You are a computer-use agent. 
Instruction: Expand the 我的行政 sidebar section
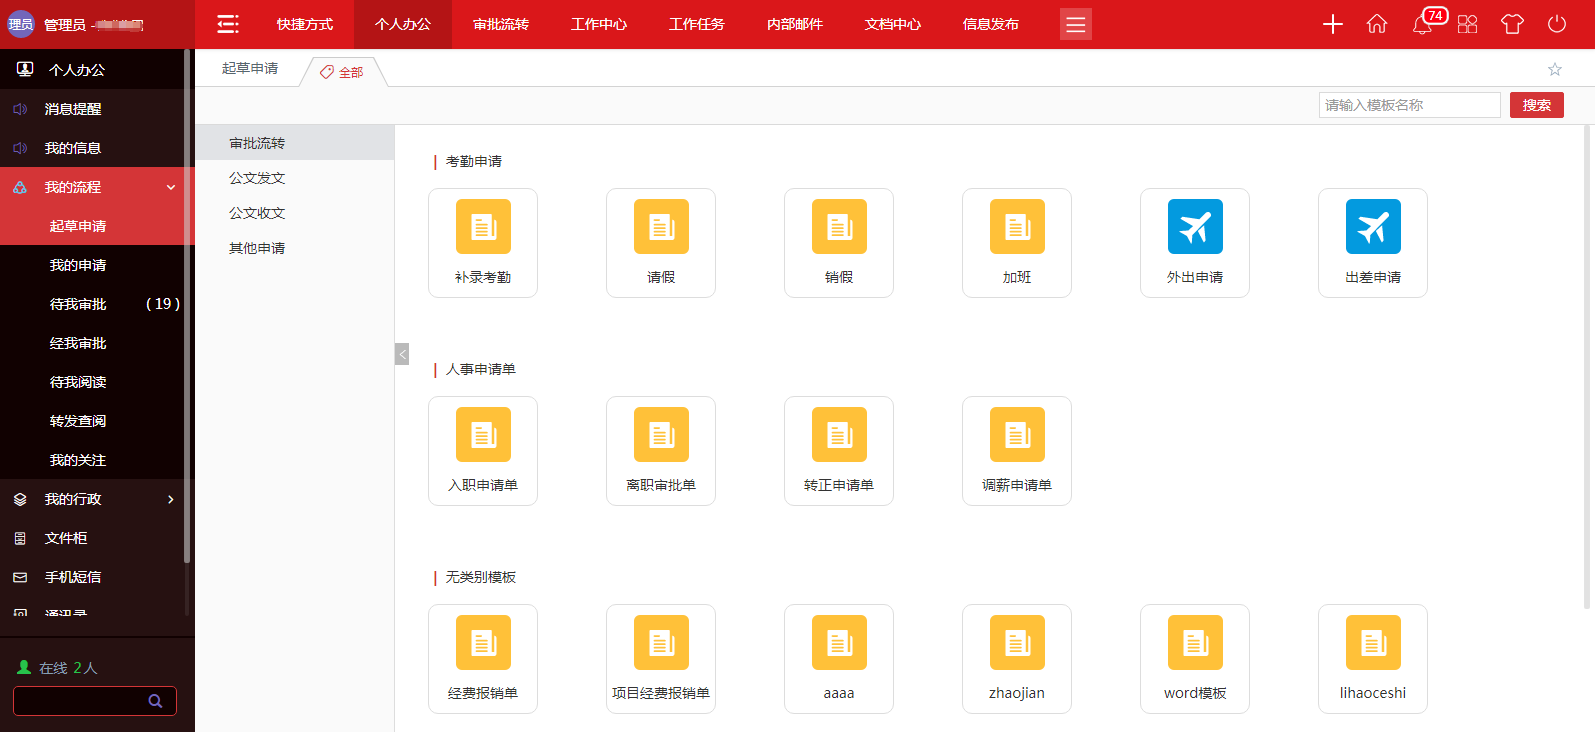(170, 499)
